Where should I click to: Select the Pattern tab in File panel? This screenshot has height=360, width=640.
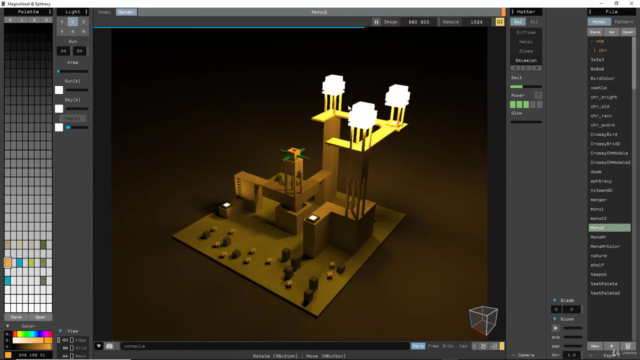tap(623, 22)
